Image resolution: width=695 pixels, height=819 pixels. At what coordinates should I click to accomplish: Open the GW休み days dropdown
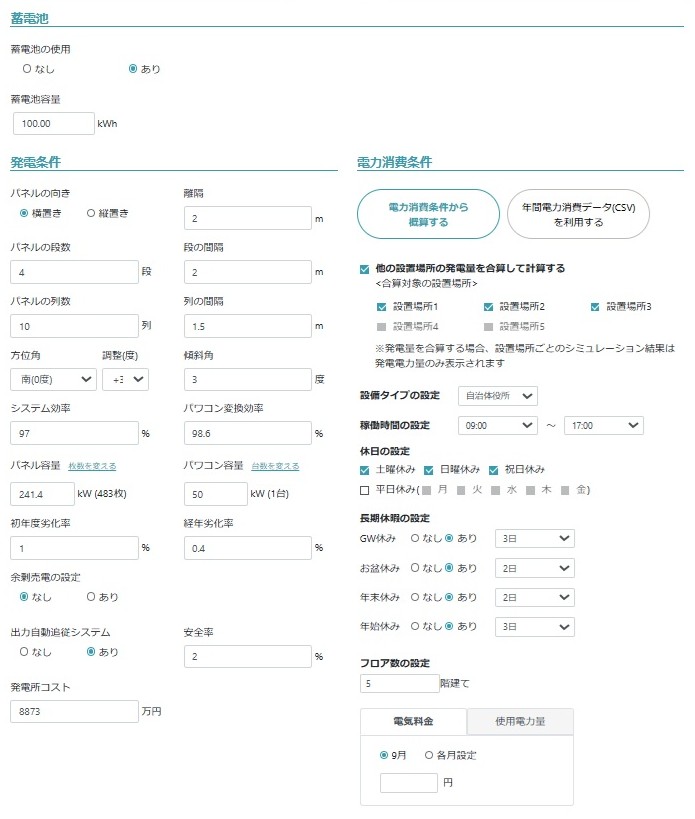click(535, 539)
